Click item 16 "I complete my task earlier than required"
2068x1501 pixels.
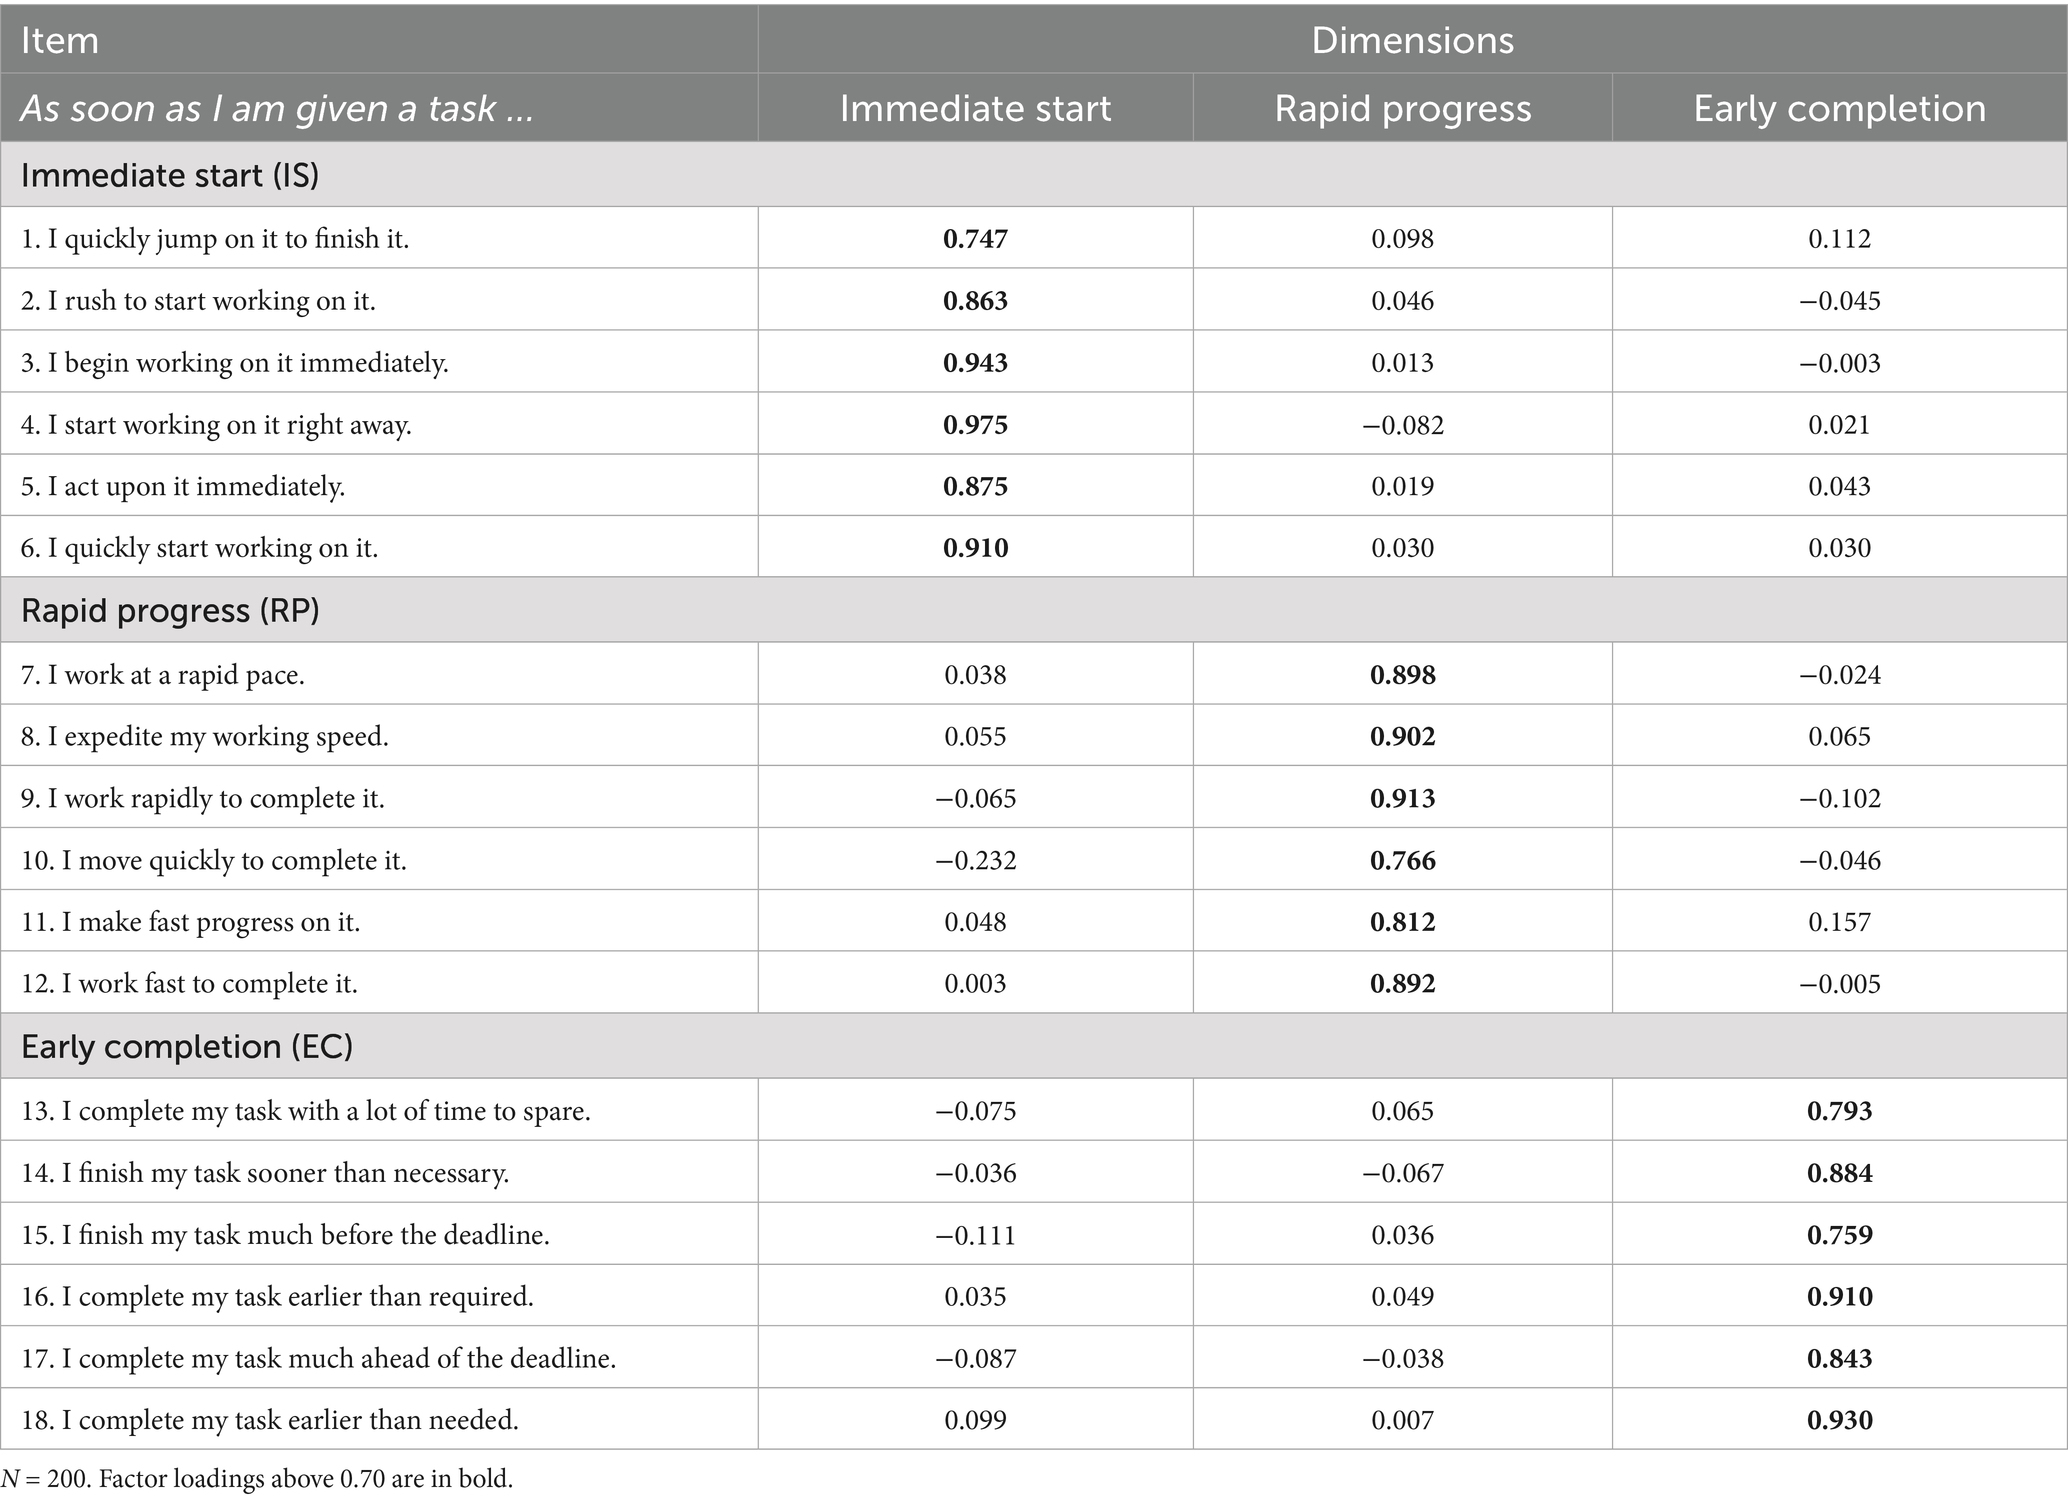click(x=277, y=1297)
